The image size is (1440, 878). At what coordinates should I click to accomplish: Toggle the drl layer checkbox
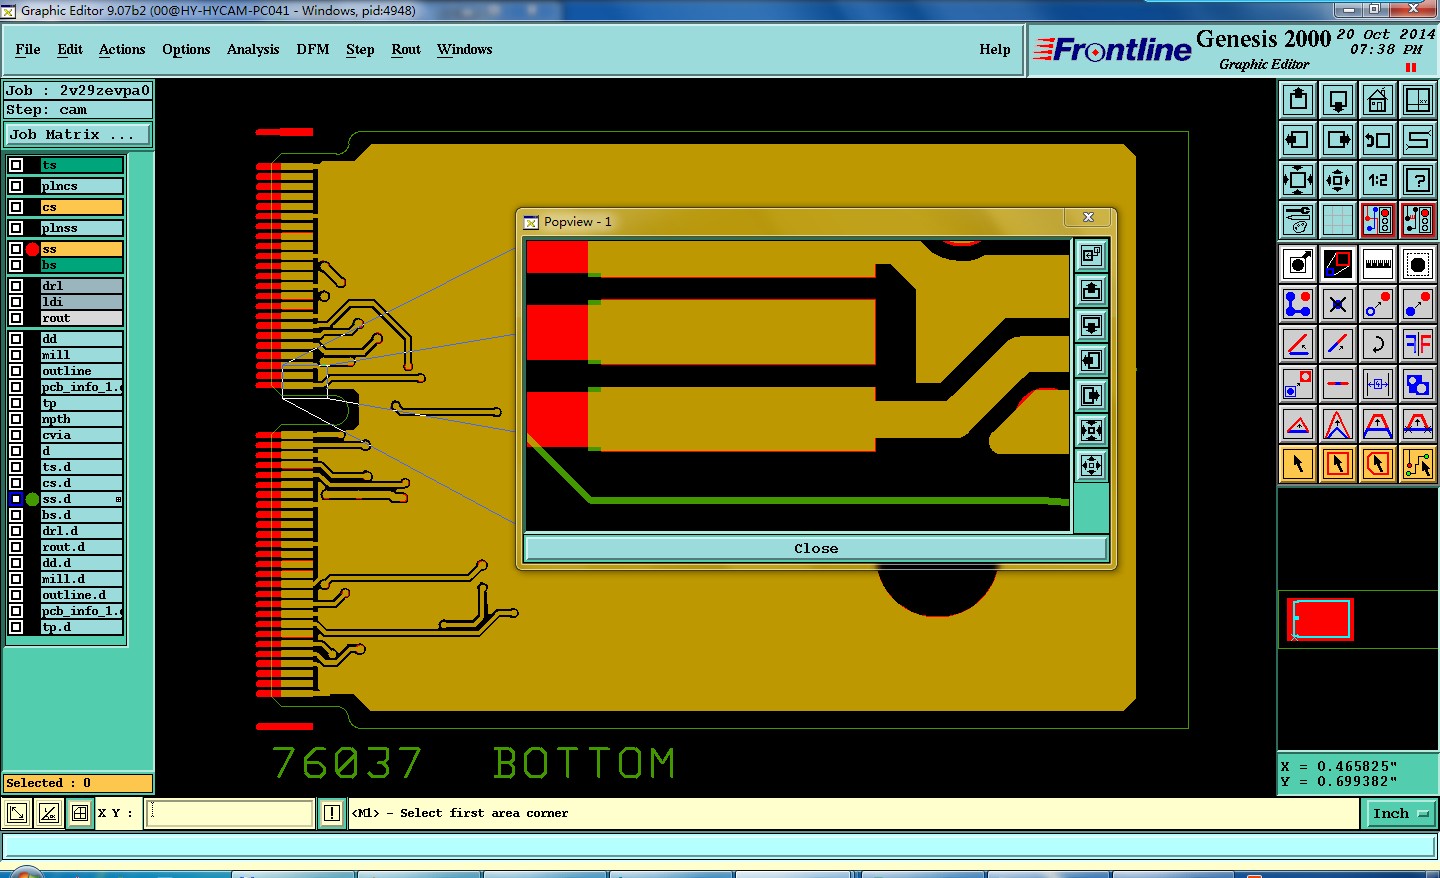click(16, 286)
